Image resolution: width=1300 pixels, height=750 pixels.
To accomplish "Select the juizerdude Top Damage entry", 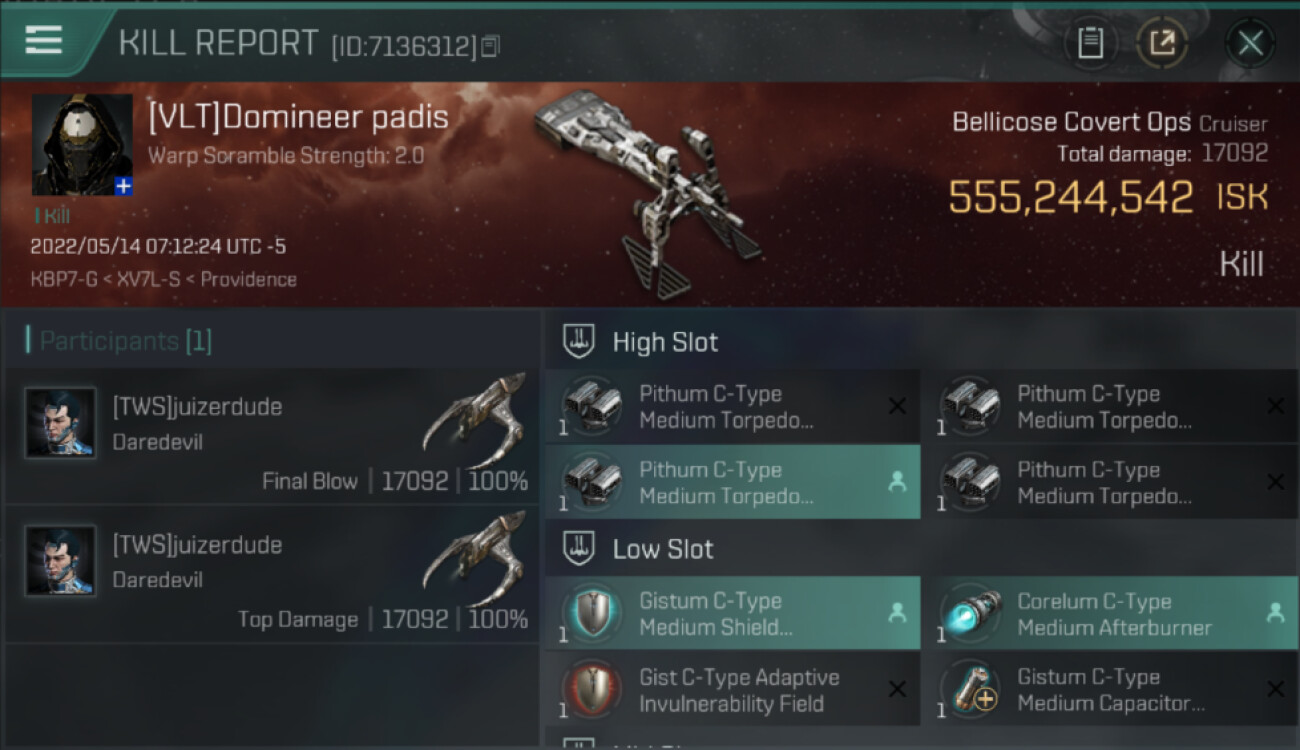I will point(272,573).
